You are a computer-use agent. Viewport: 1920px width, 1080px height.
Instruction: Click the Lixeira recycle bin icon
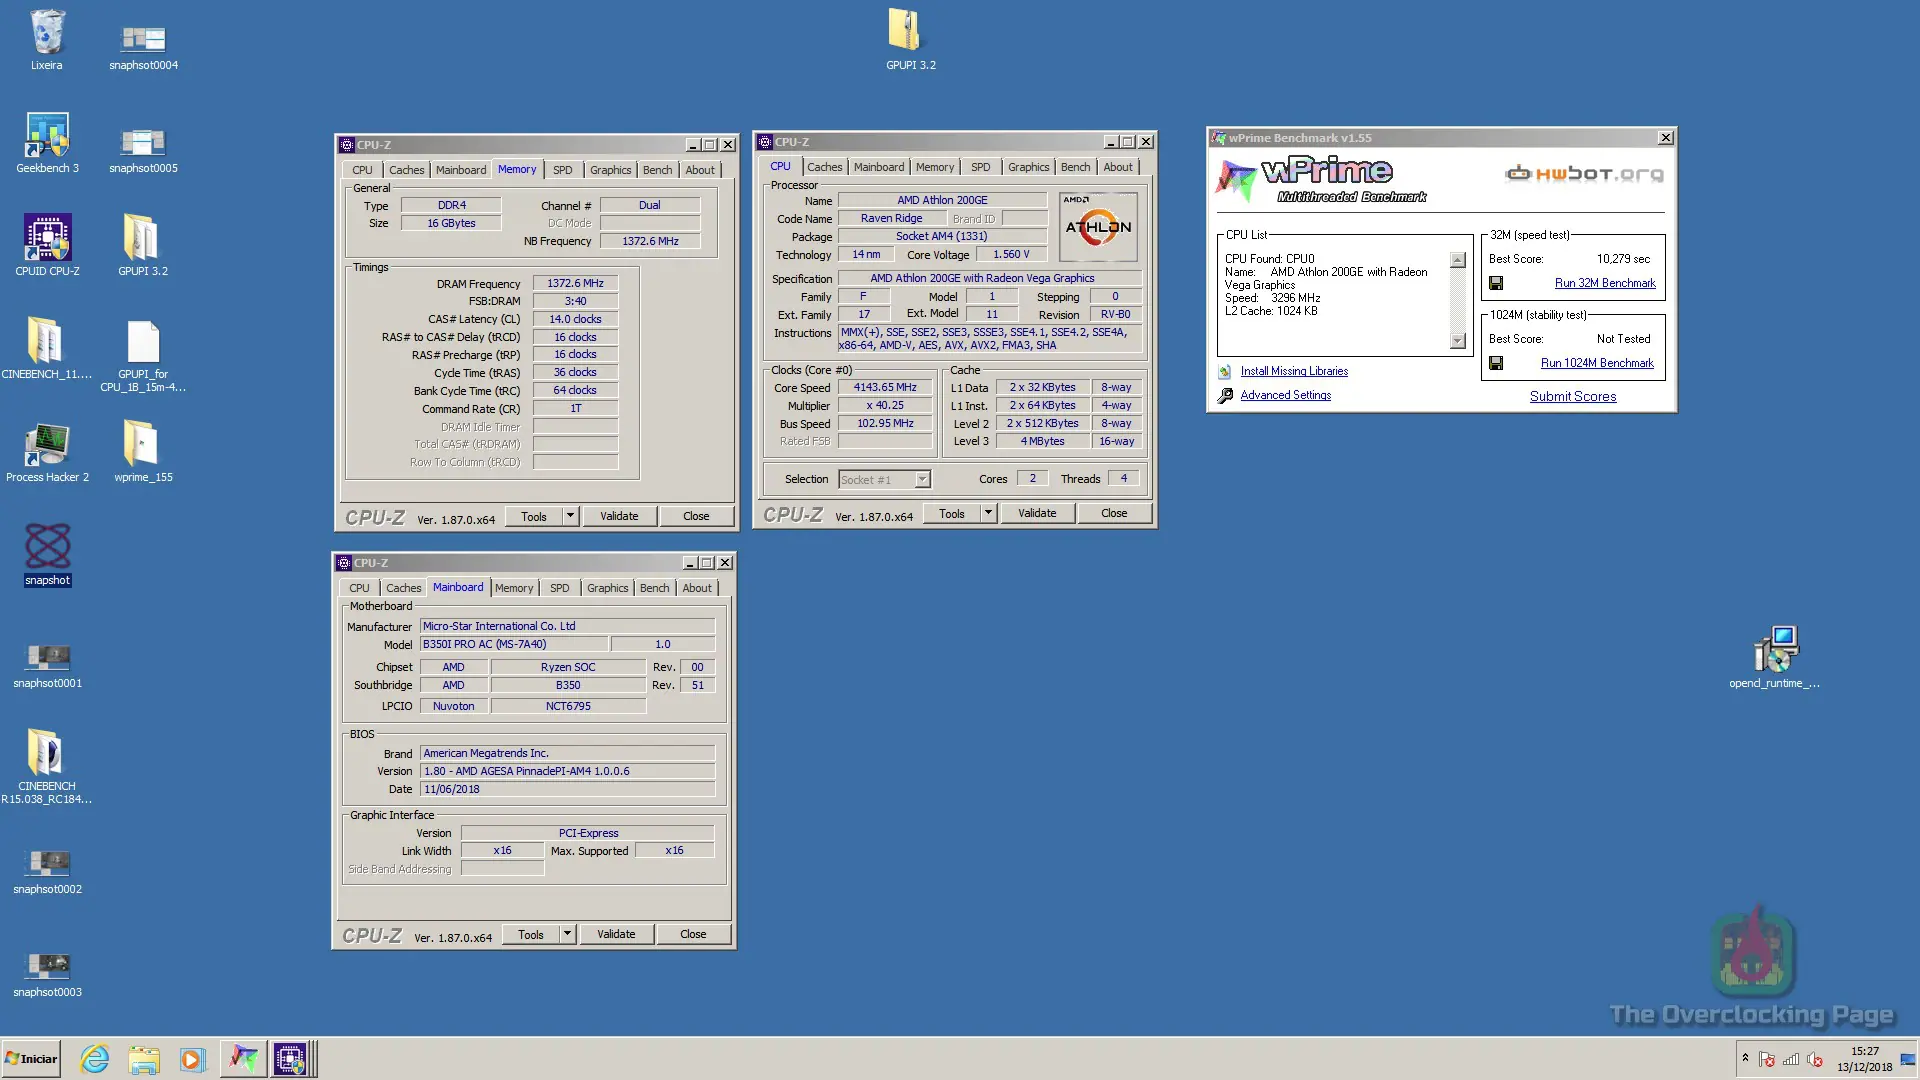(47, 39)
